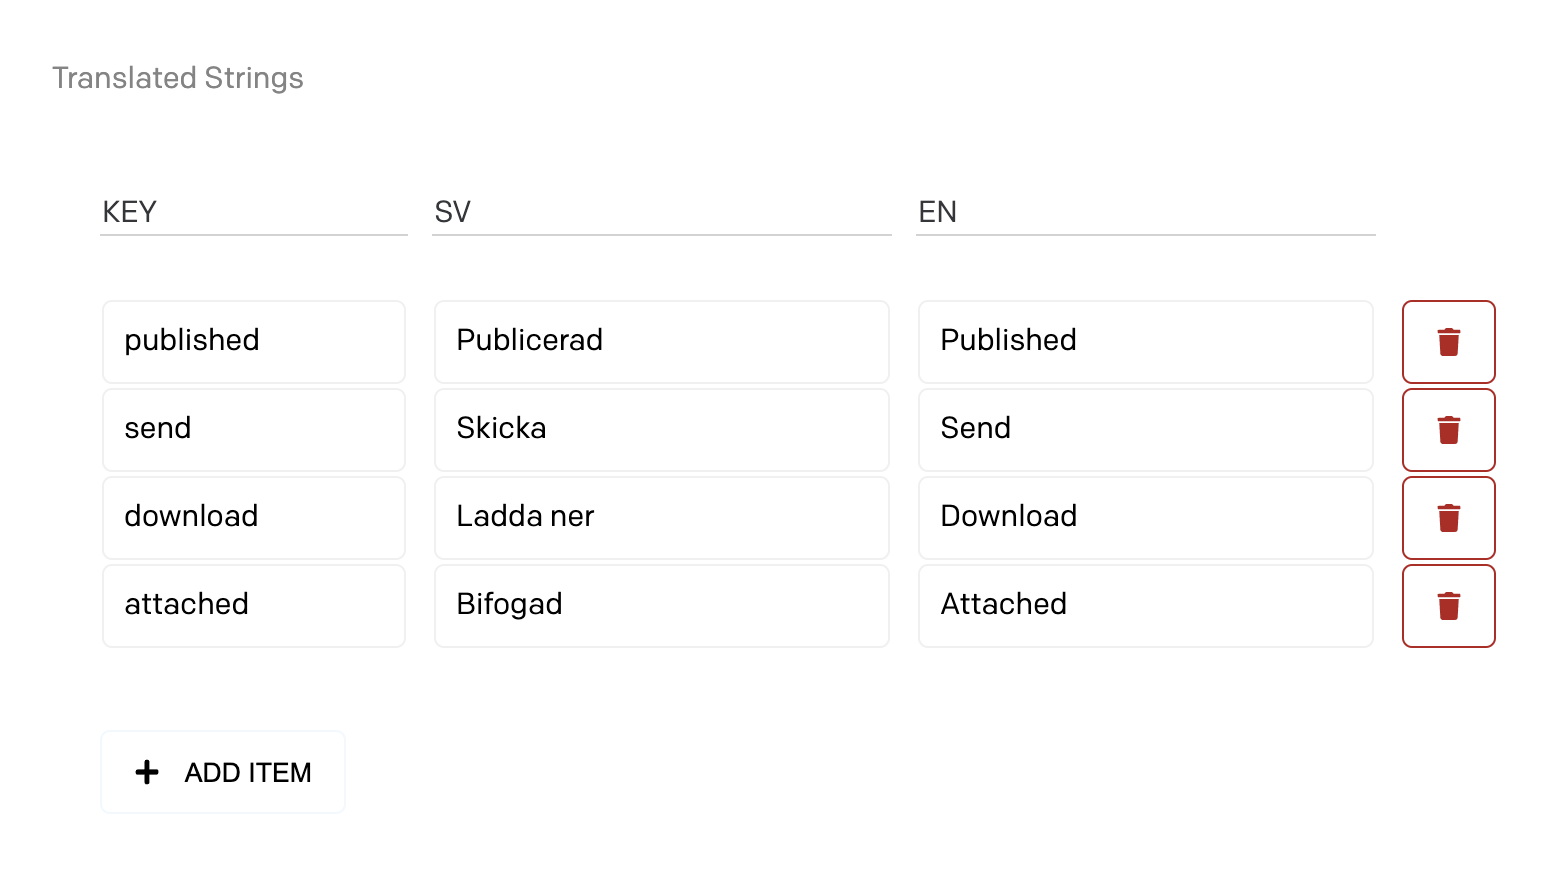Focus the Swedish field 'Ladda ner'

point(662,518)
